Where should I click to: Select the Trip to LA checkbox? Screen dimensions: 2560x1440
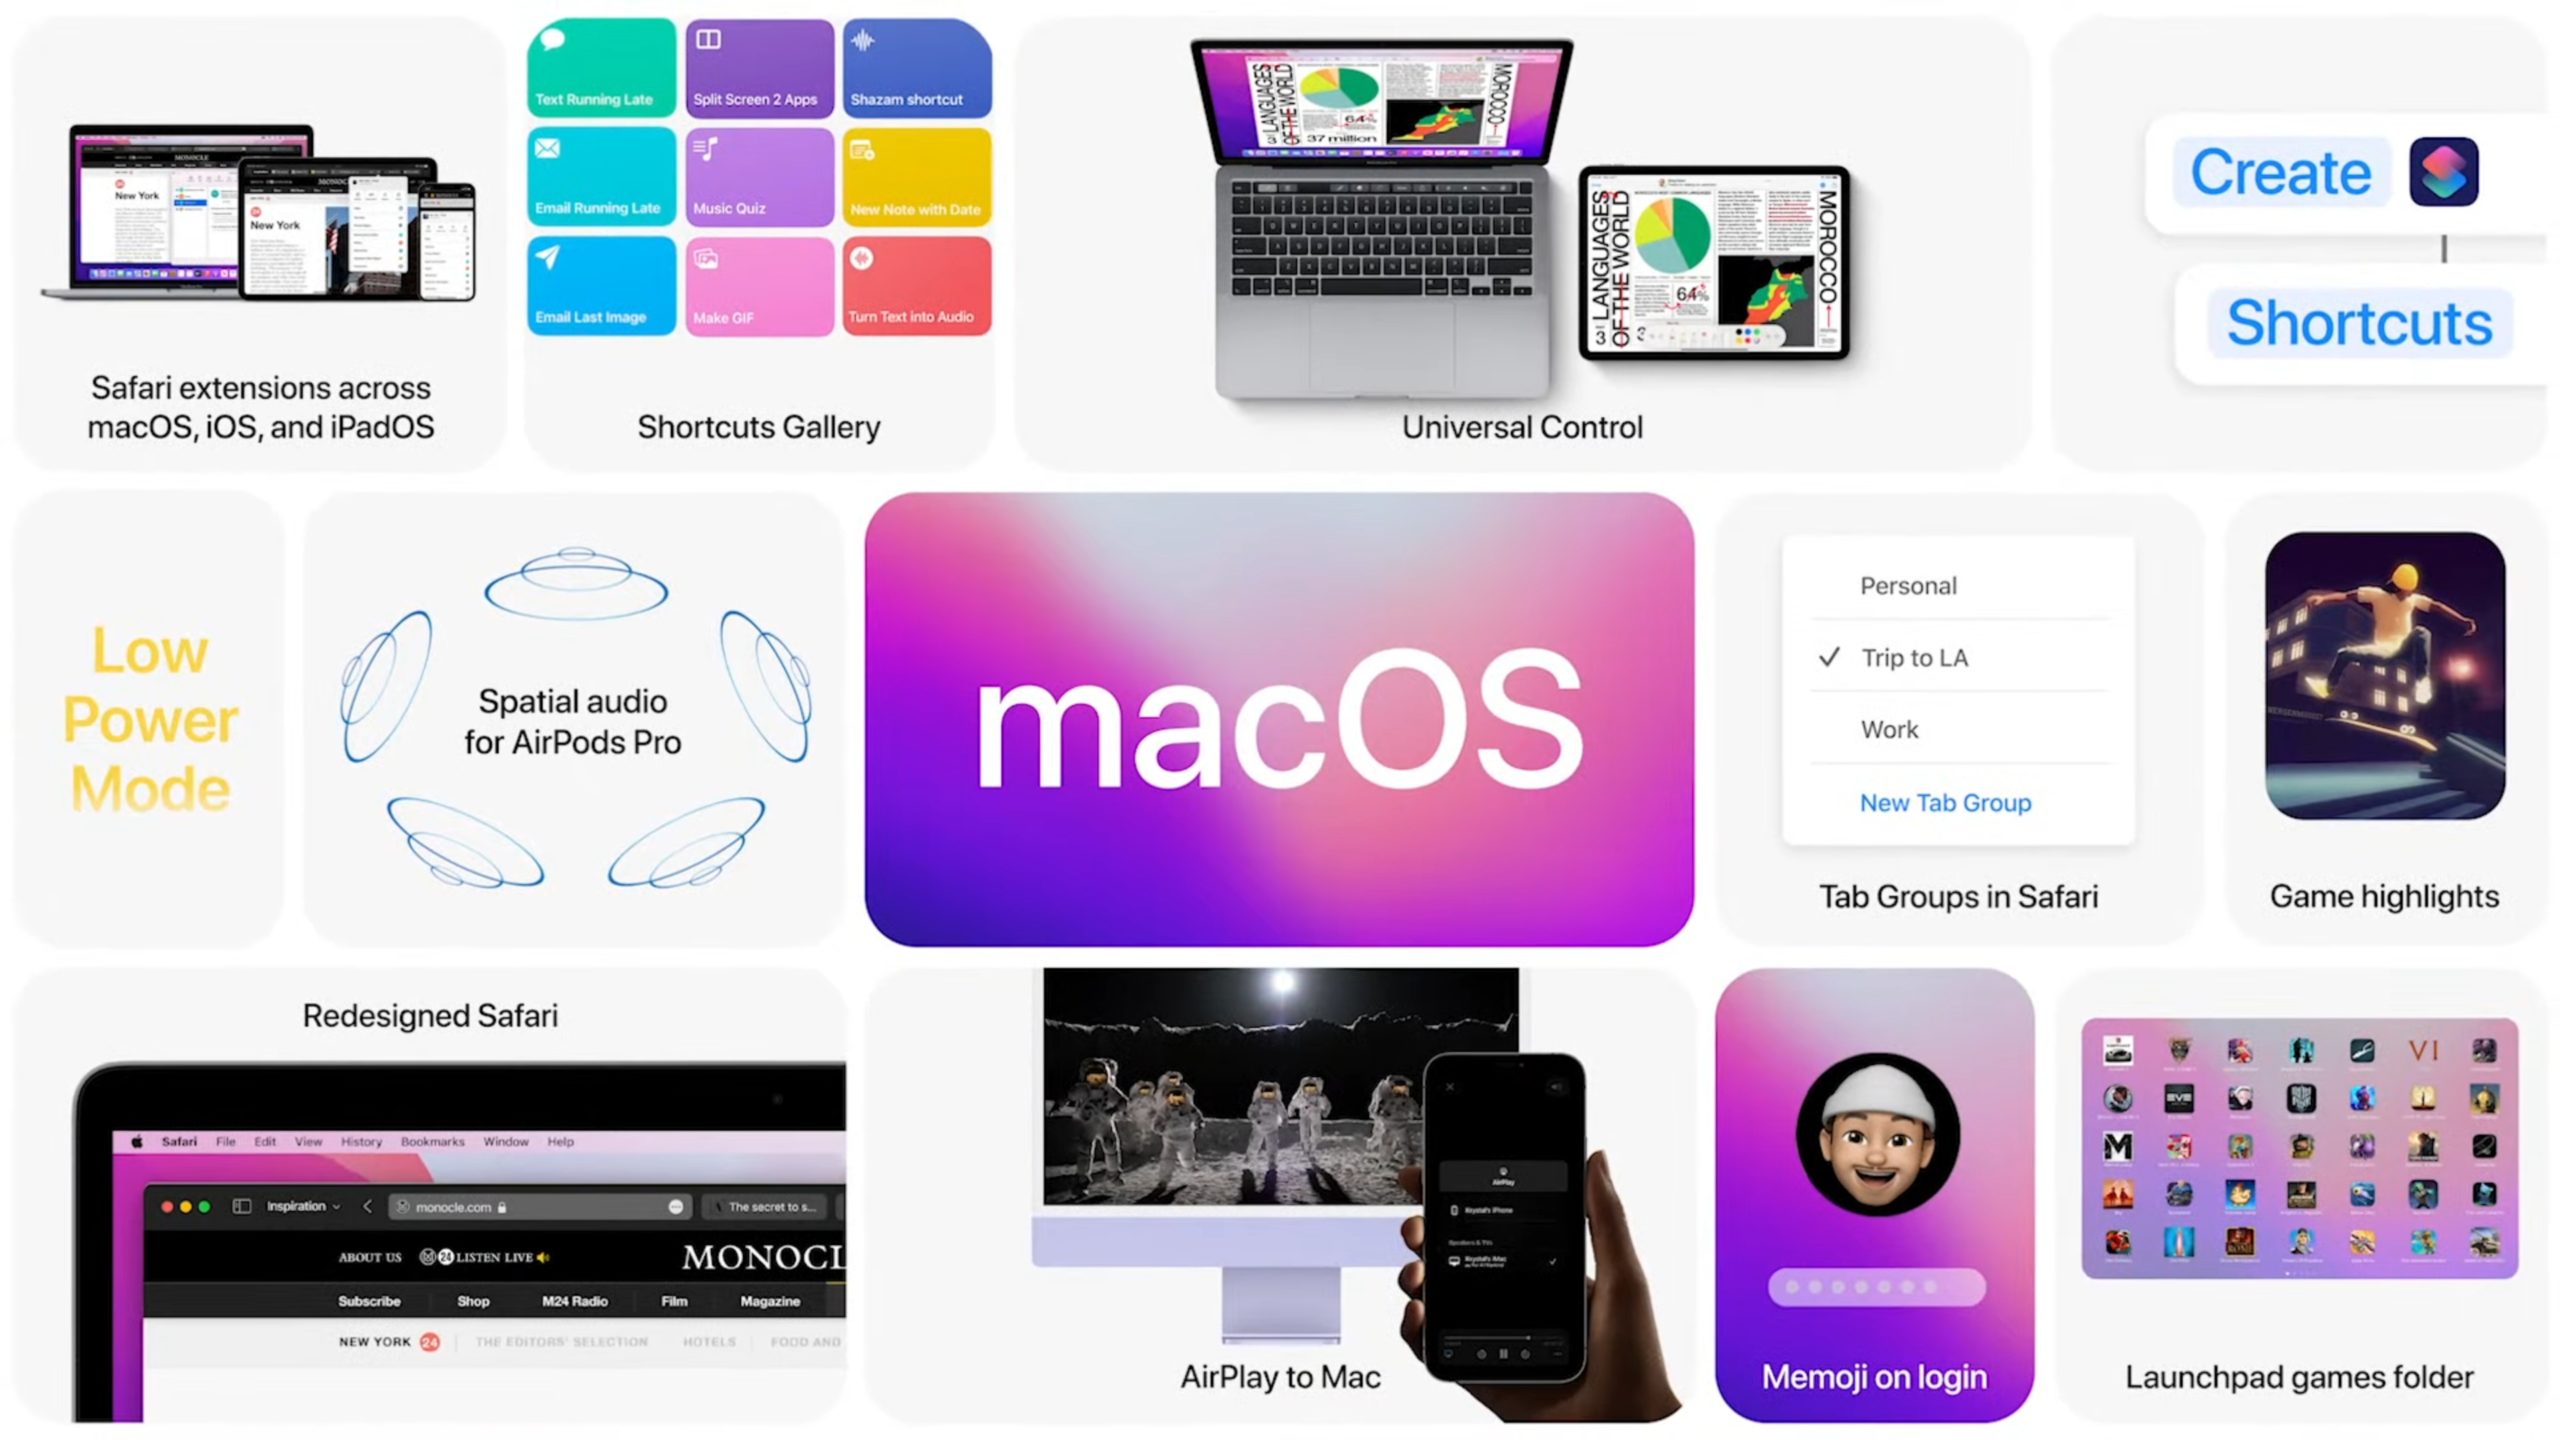tap(1829, 656)
